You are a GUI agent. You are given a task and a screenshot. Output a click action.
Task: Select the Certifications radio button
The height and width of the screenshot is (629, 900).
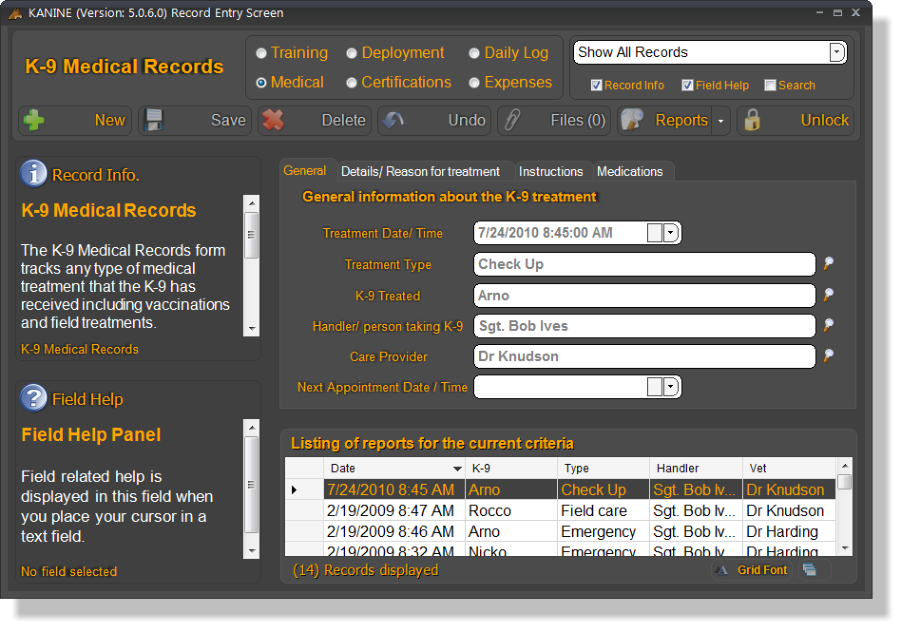pos(352,83)
